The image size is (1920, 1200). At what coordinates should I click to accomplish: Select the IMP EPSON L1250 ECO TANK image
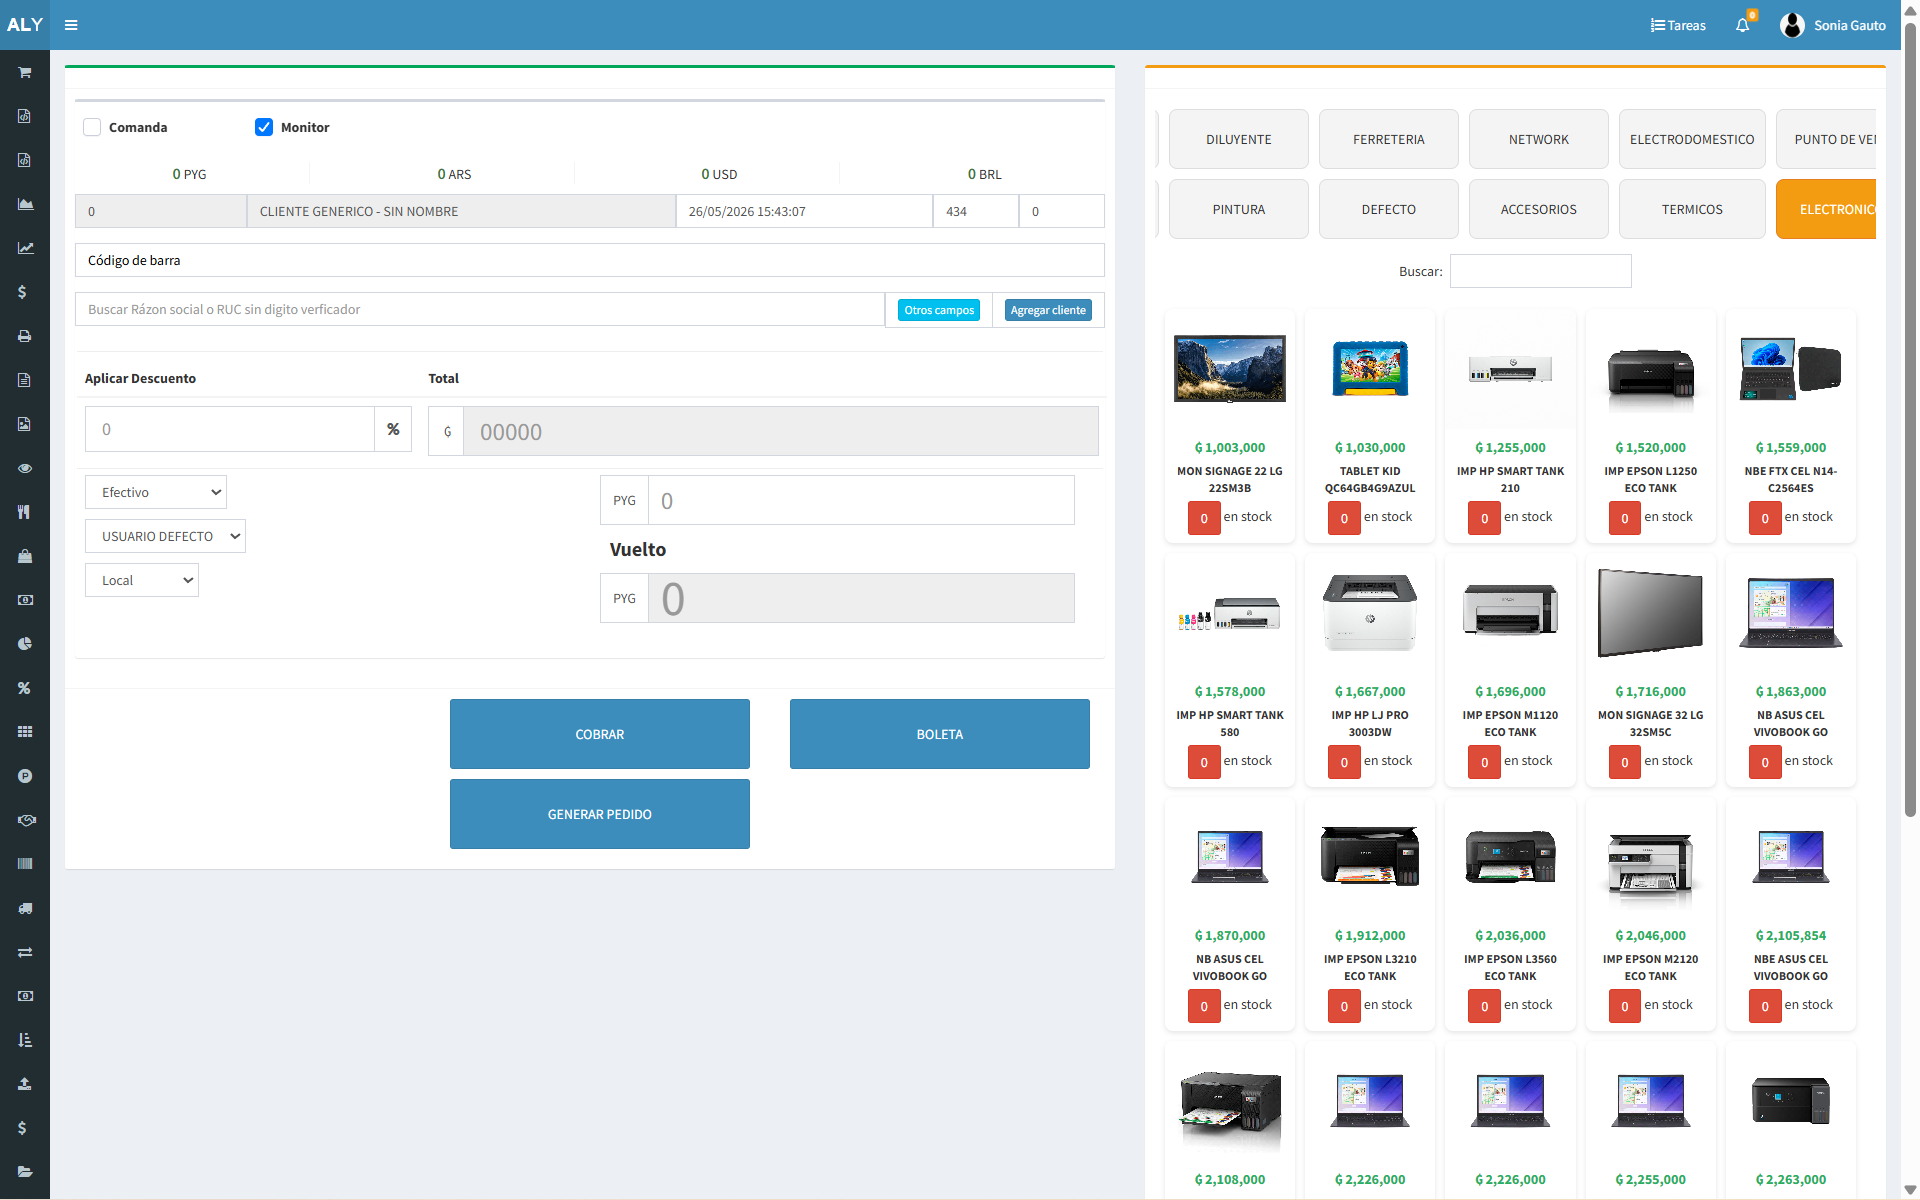tap(1651, 373)
